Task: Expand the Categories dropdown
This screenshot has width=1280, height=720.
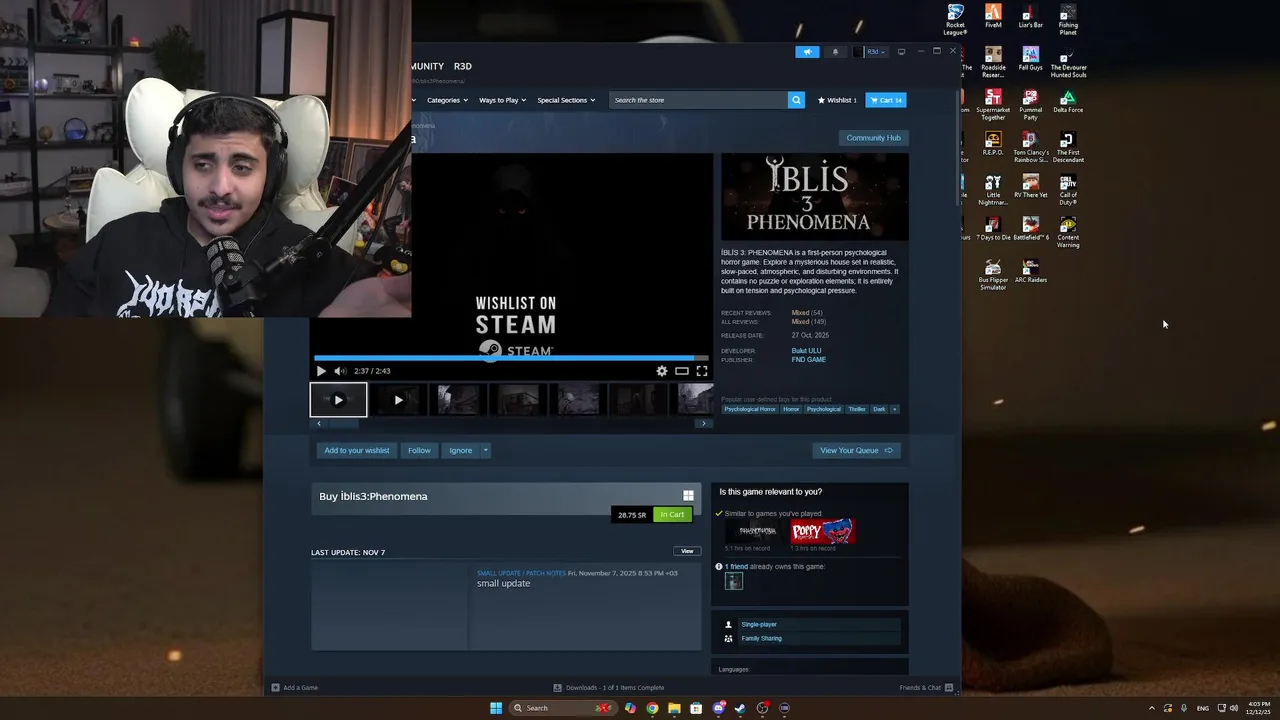Action: (x=447, y=100)
